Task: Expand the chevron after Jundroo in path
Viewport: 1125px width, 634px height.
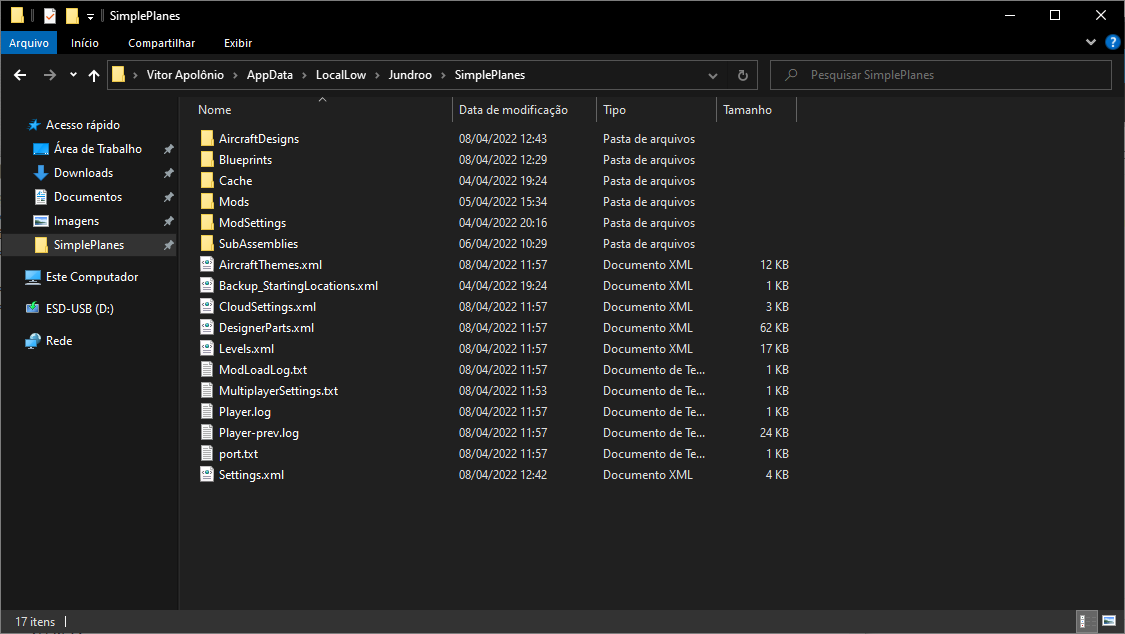Action: click(x=443, y=75)
